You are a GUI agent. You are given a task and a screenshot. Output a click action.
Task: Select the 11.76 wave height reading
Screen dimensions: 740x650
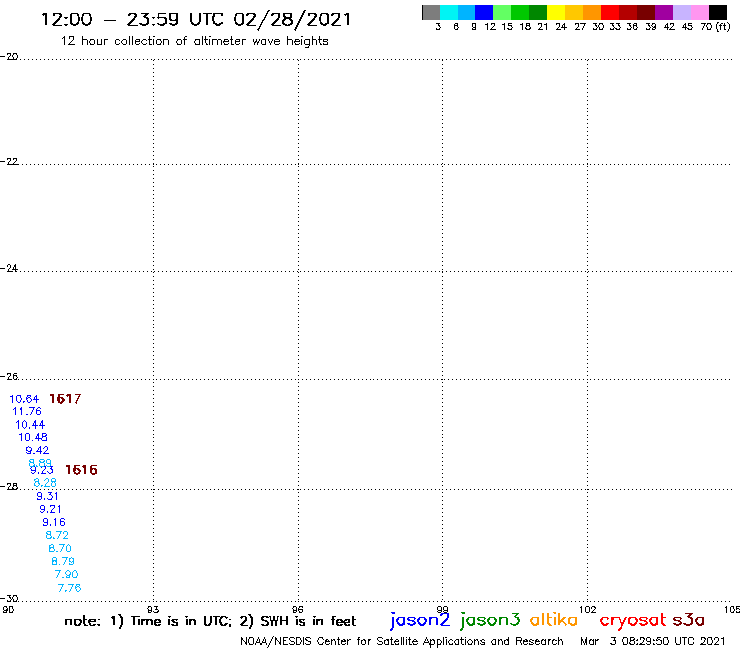27,412
